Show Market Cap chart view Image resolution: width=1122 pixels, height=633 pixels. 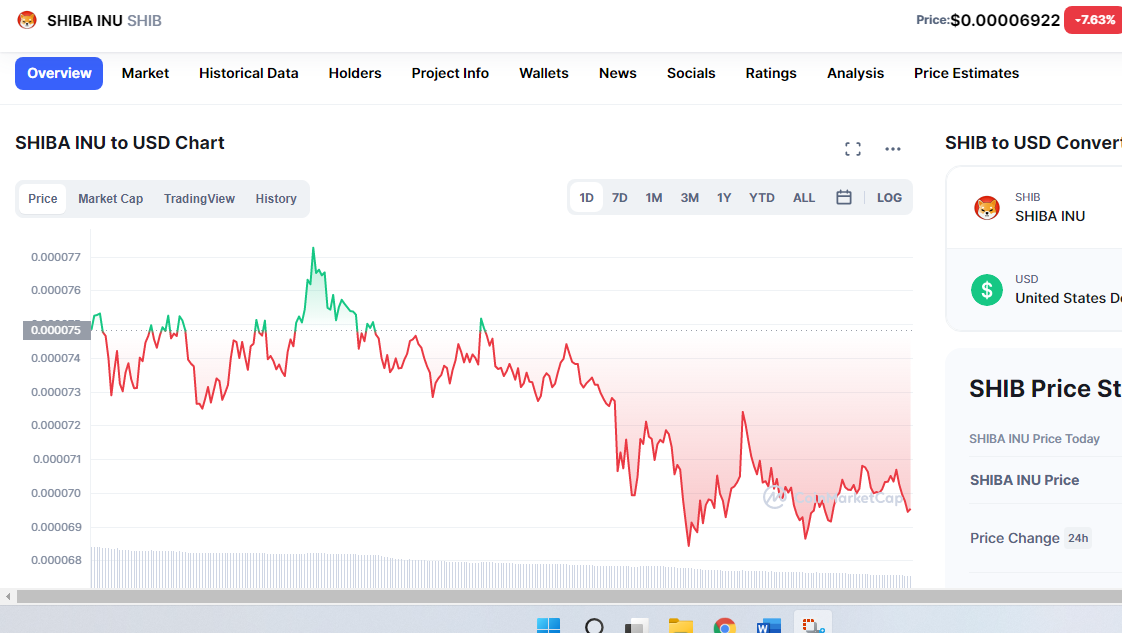tap(110, 199)
